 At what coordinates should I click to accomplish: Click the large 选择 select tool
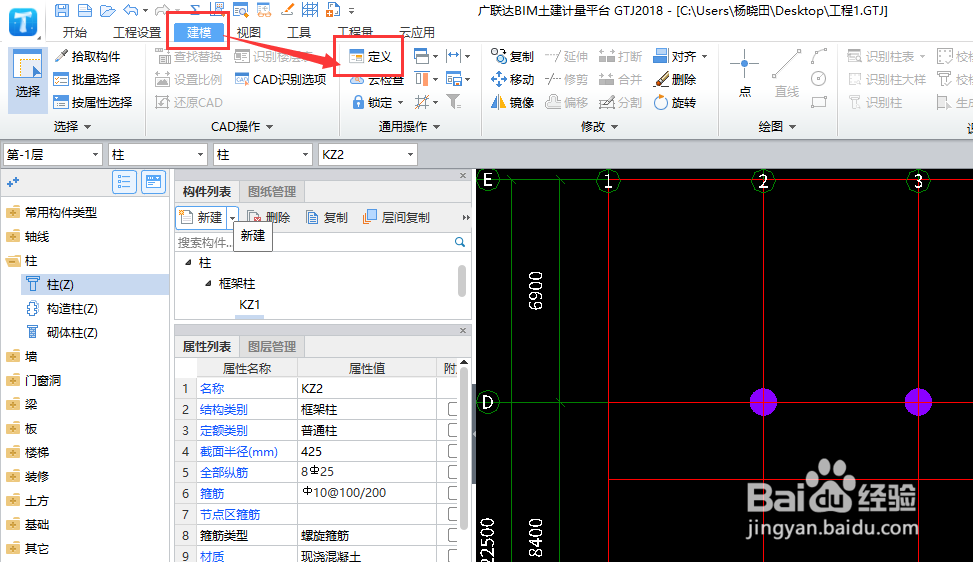(x=27, y=78)
